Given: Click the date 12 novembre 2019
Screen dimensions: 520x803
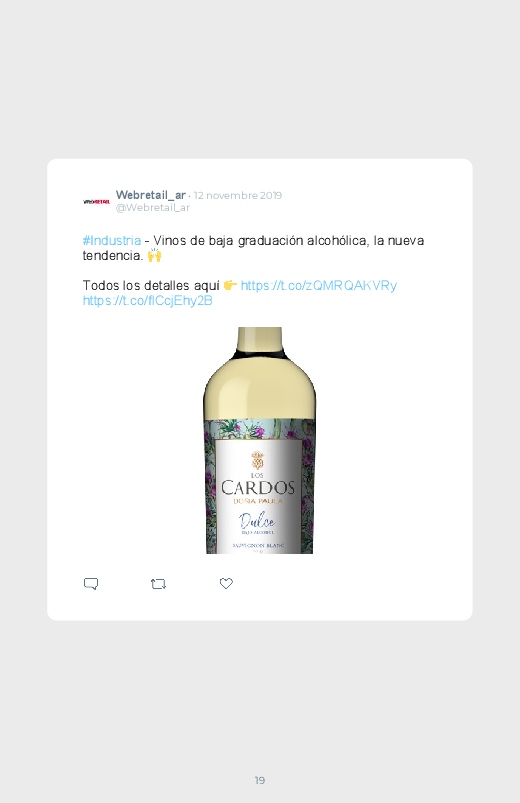Looking at the screenshot, I should pos(238,196).
